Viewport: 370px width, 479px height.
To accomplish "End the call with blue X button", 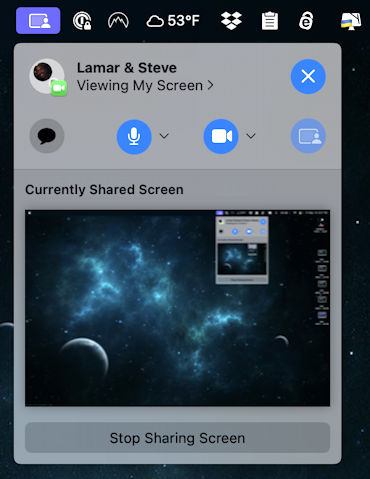I will coord(308,76).
